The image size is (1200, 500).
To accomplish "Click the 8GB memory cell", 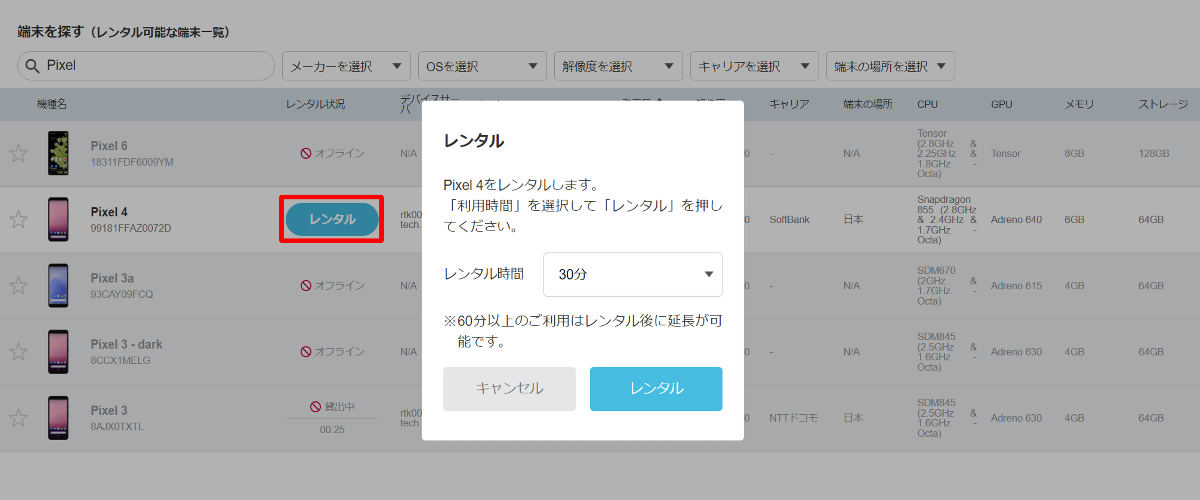I will pyautogui.click(x=1075, y=153).
